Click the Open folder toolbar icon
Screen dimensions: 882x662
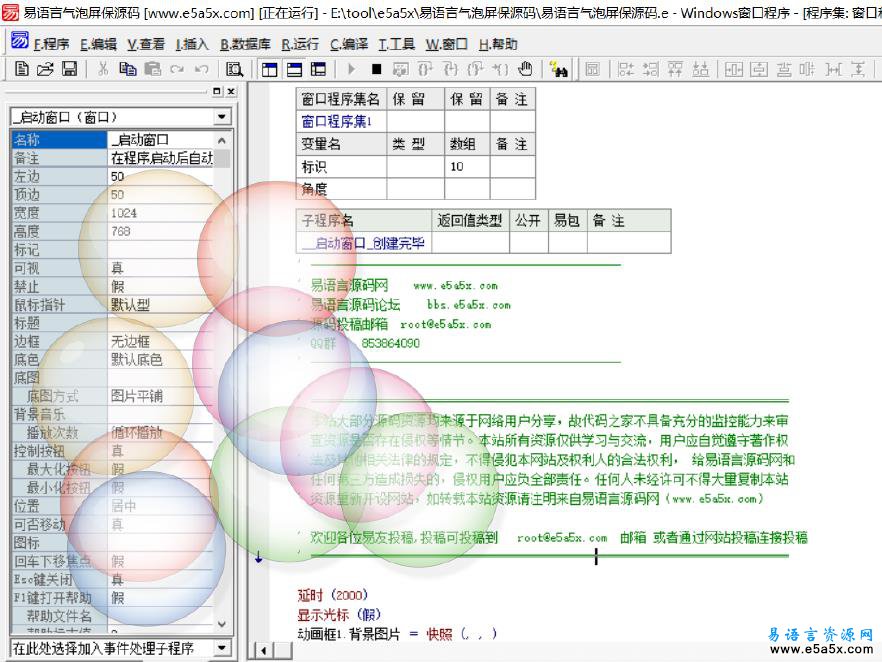[45, 69]
